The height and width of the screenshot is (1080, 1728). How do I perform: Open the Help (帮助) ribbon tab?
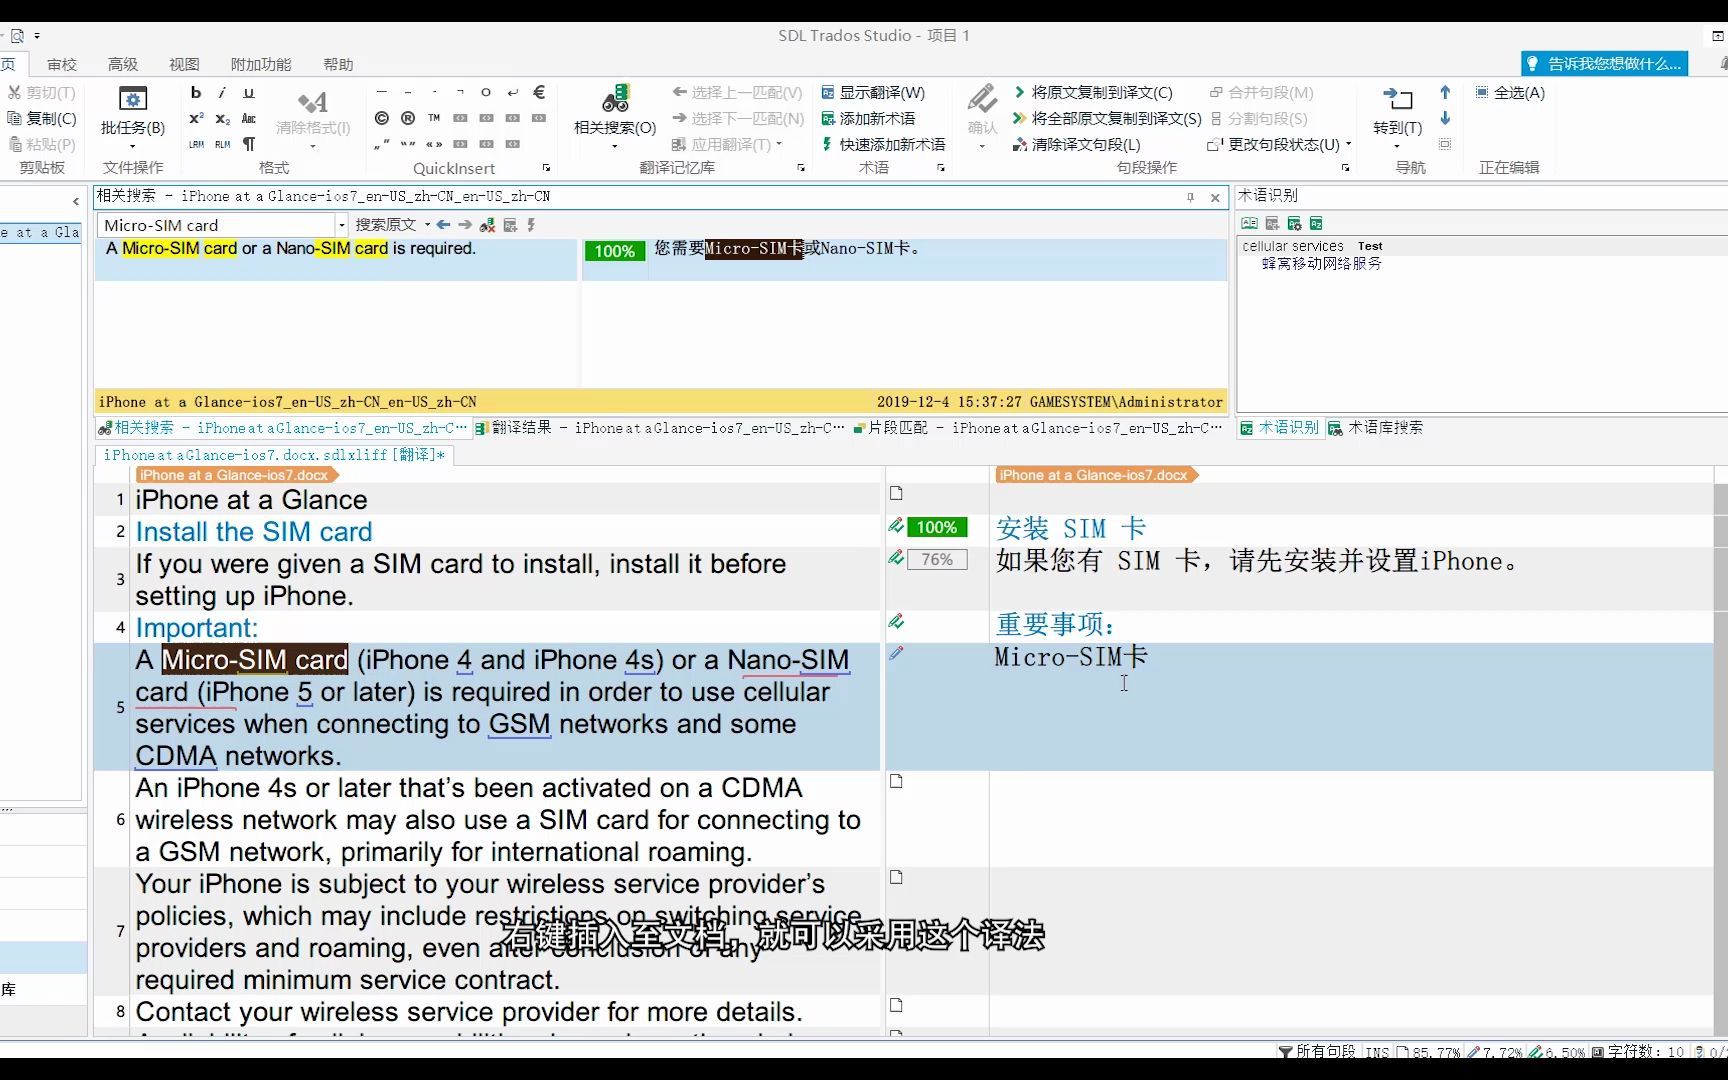click(x=338, y=64)
